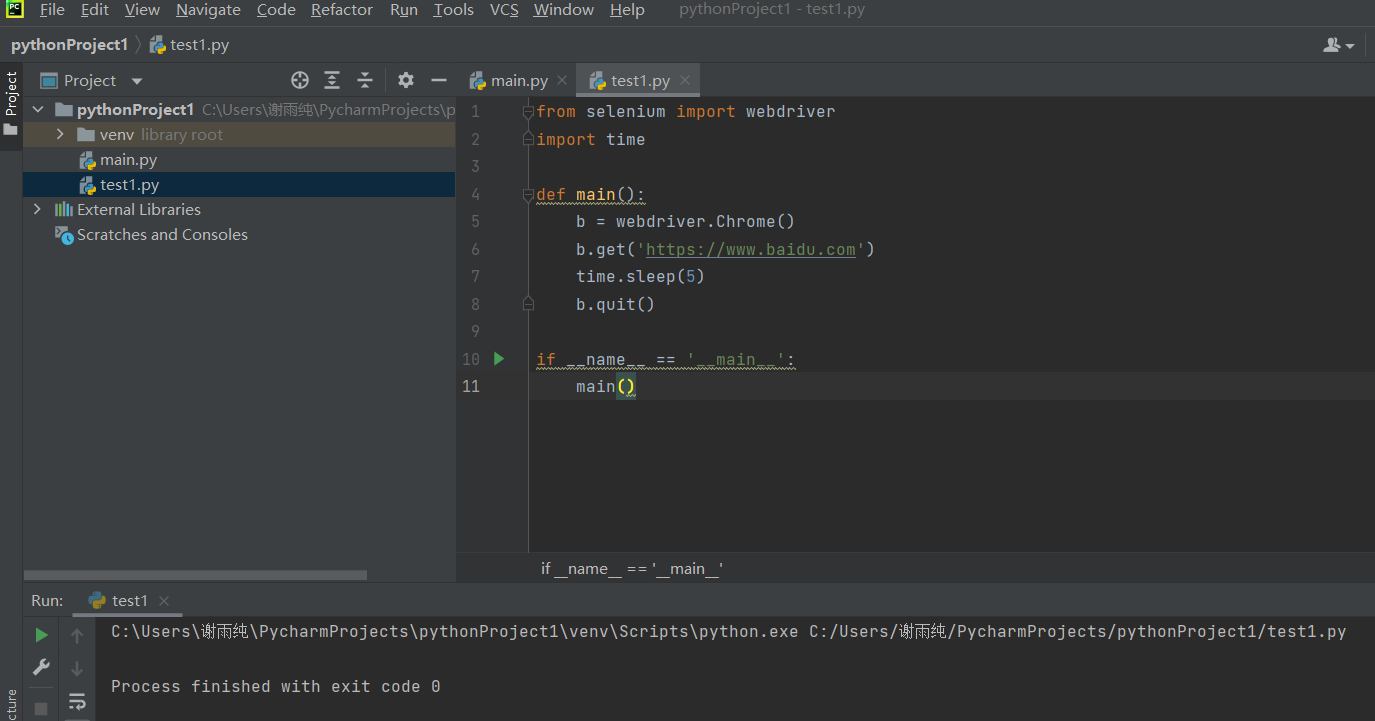Select the venv library root folder
1375x721 pixels.
point(239,134)
